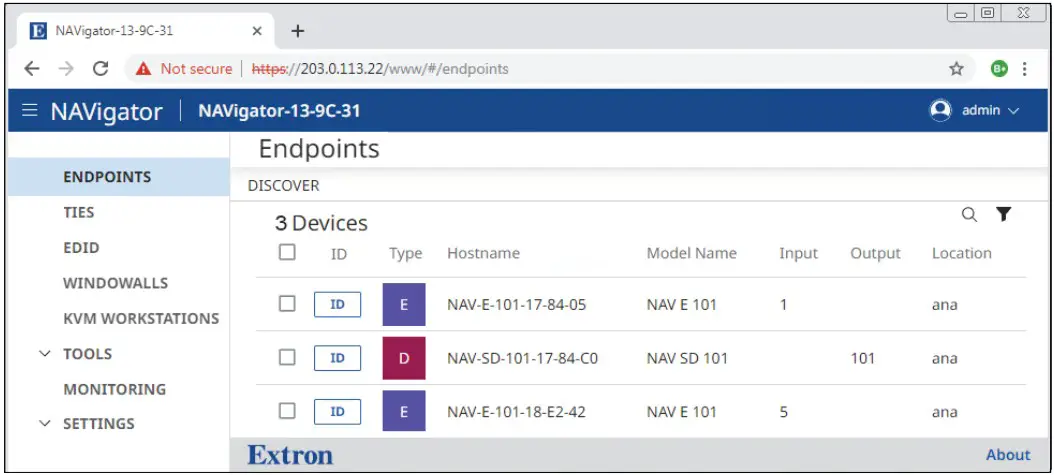Image resolution: width=1054 pixels, height=475 pixels.
Task: Click the admin user avatar icon
Action: [x=940, y=111]
